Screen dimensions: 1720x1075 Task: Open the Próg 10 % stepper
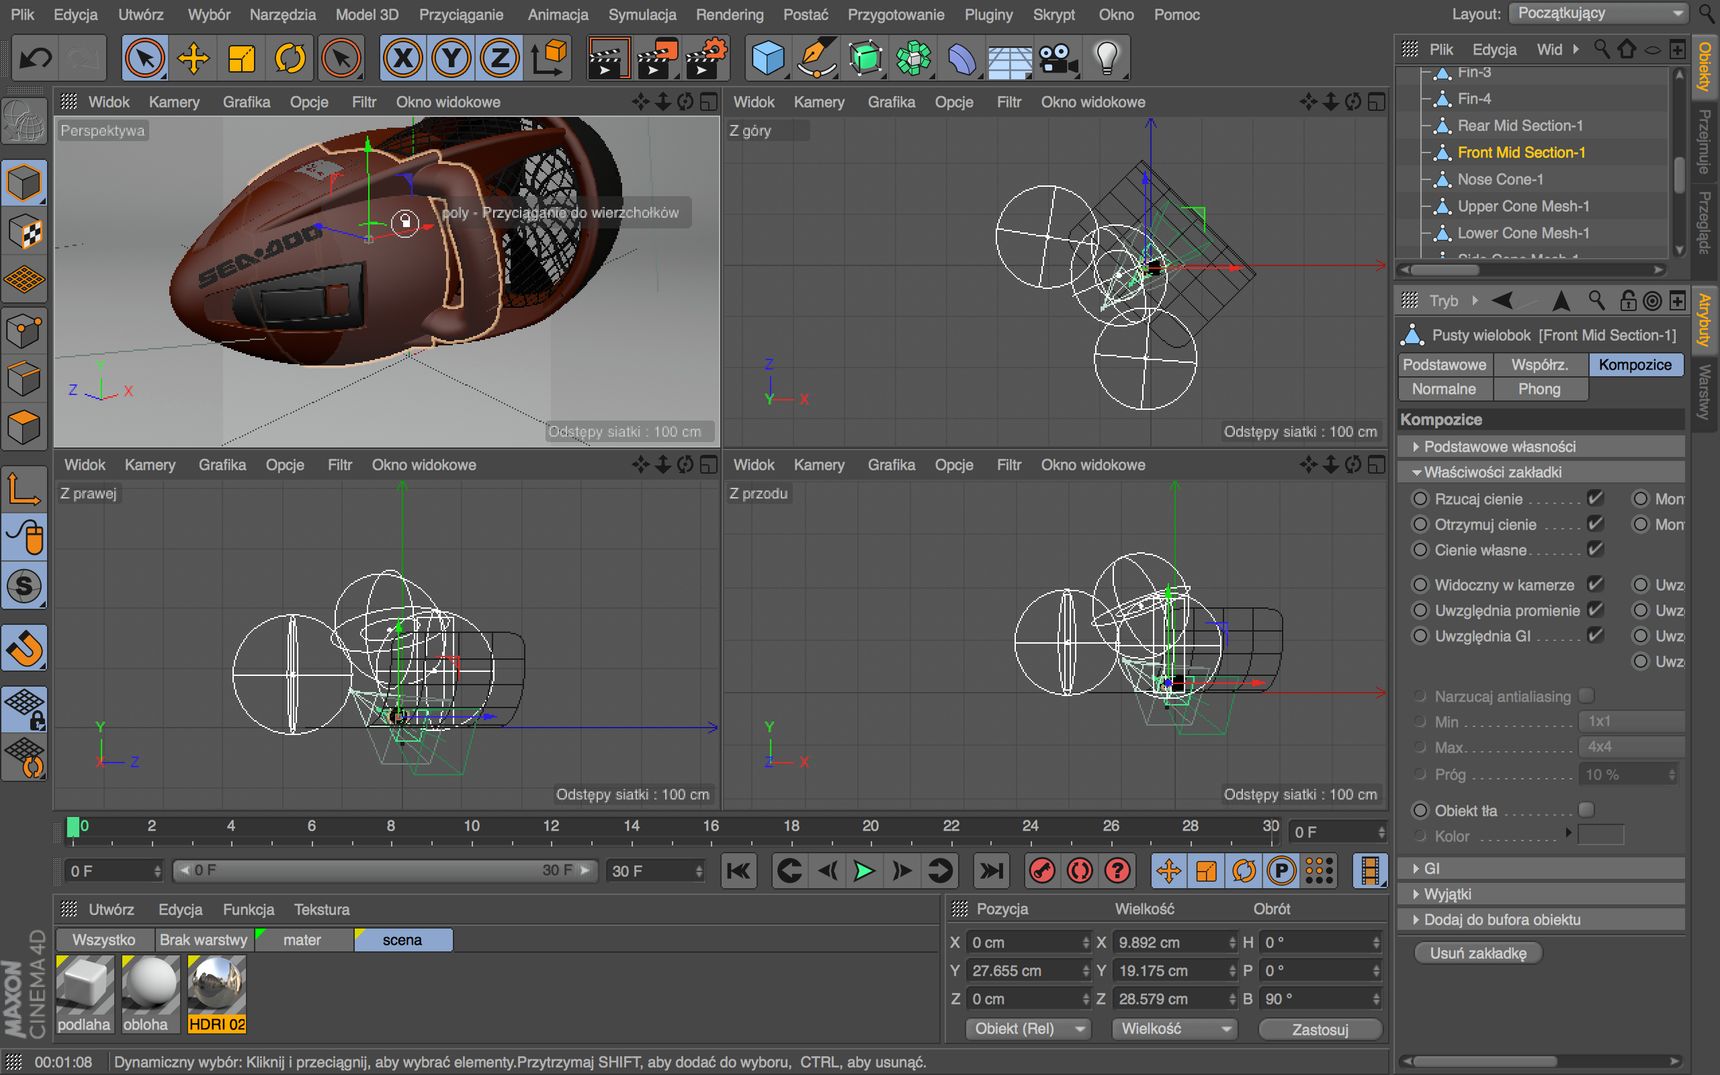1670,774
